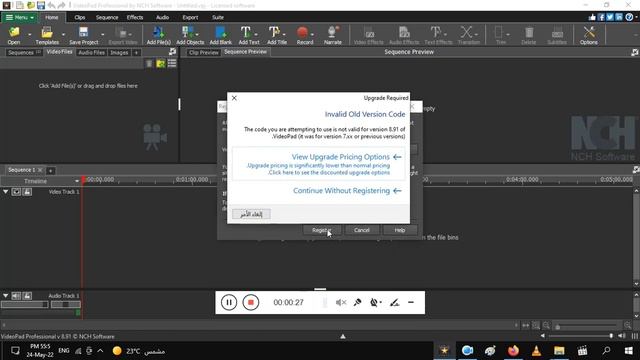Screen dimensions: 640x360
Task: Click the Add Title icon
Action: pyautogui.click(x=274, y=32)
